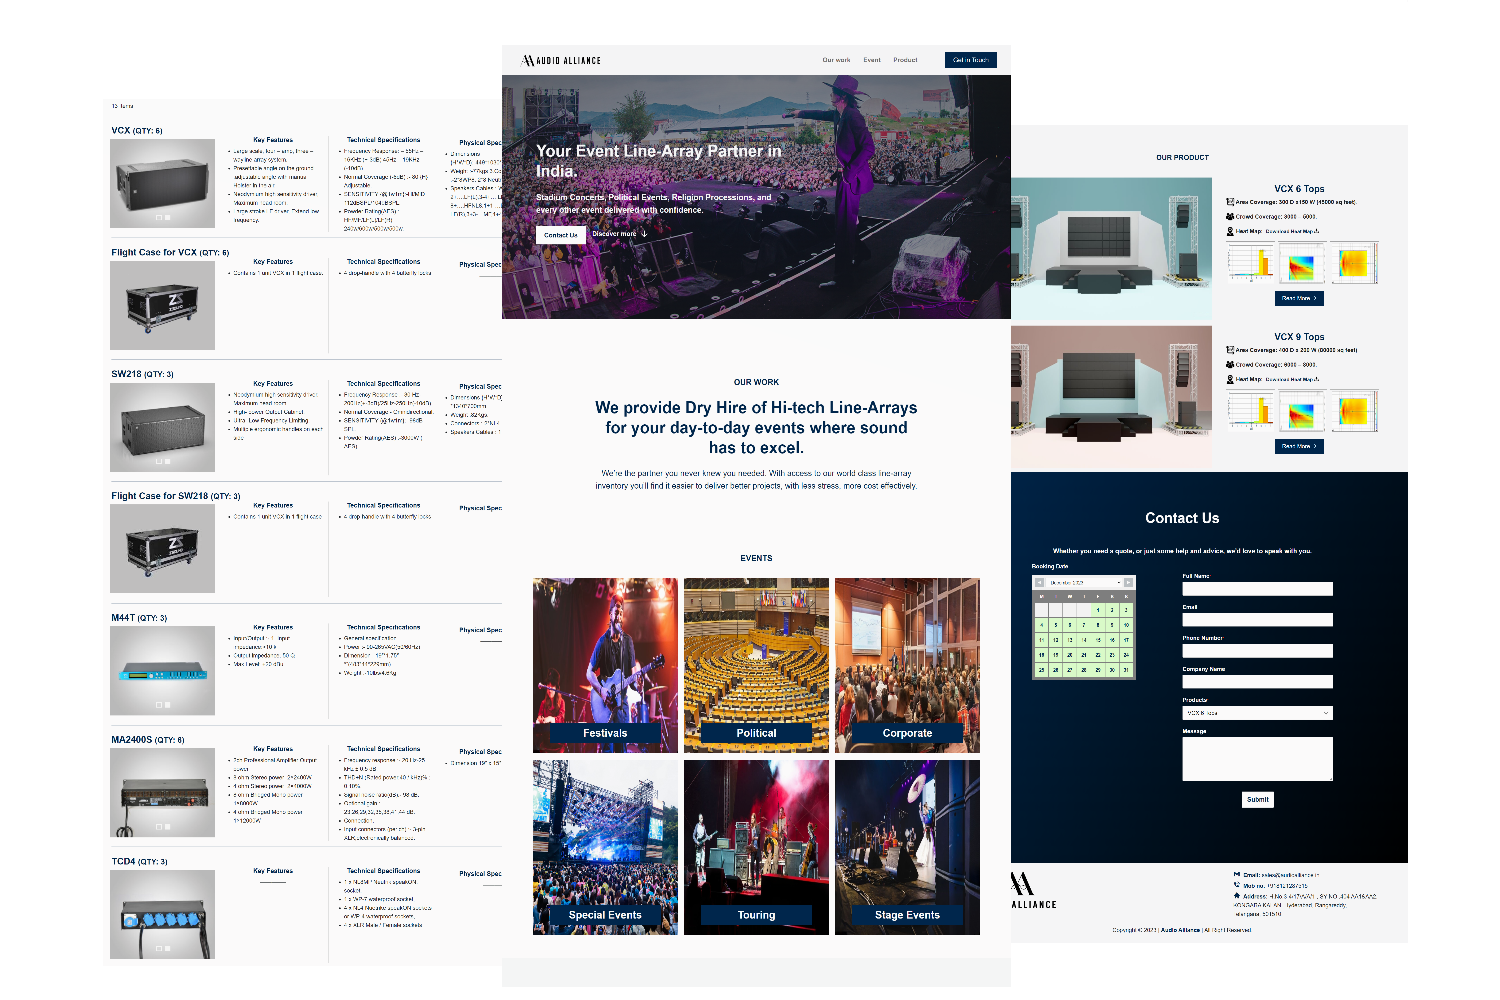The image size is (1500, 1000).
Task: Open the Product nav link
Action: [x=905, y=60]
